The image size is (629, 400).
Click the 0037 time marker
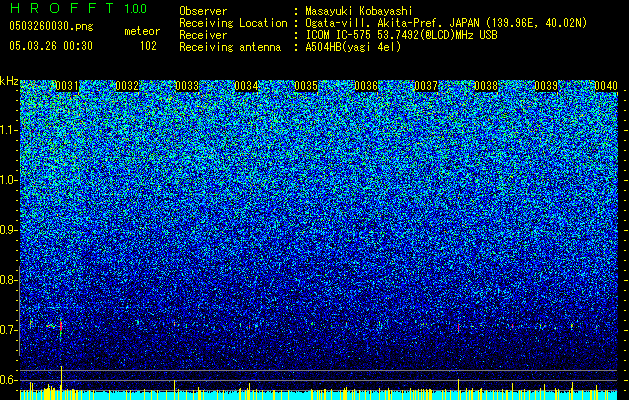(x=426, y=86)
